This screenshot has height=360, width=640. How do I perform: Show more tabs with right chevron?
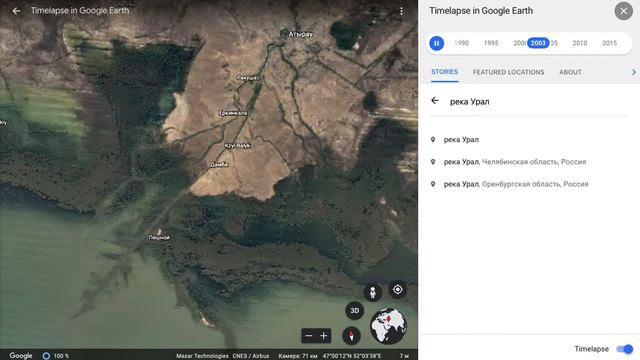click(x=633, y=72)
